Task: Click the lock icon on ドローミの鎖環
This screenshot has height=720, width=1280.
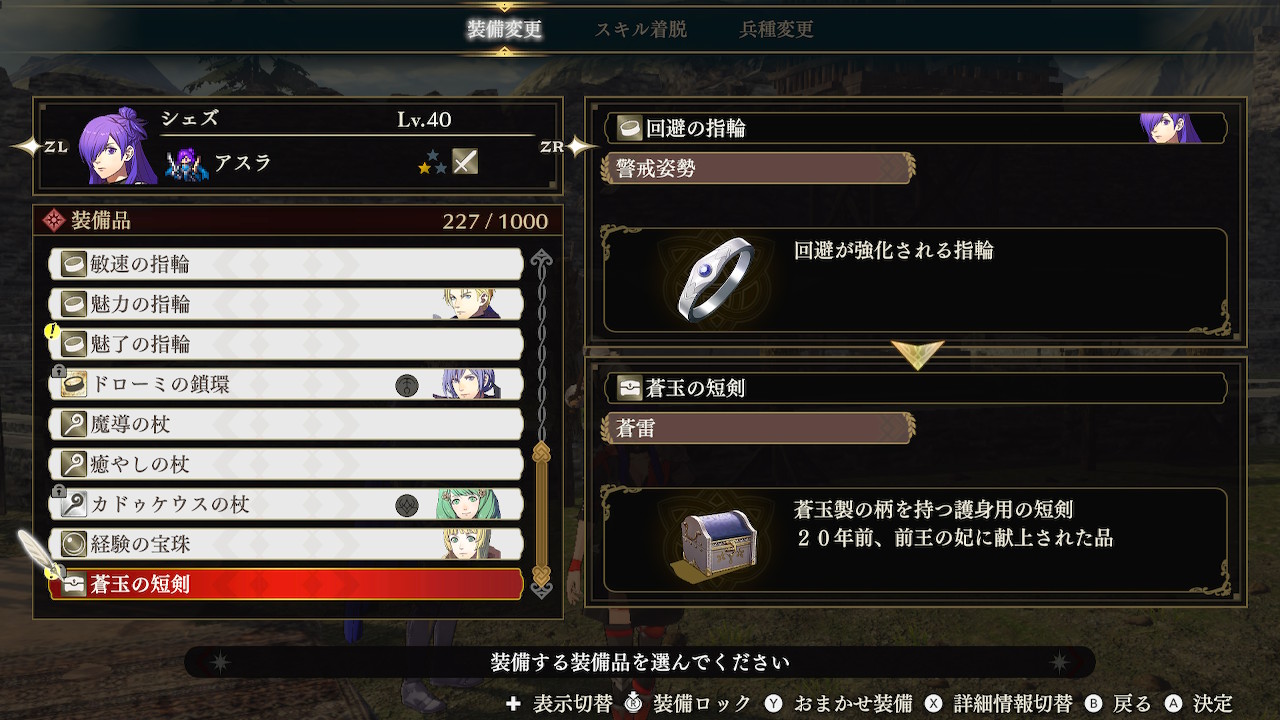Action: click(x=58, y=371)
